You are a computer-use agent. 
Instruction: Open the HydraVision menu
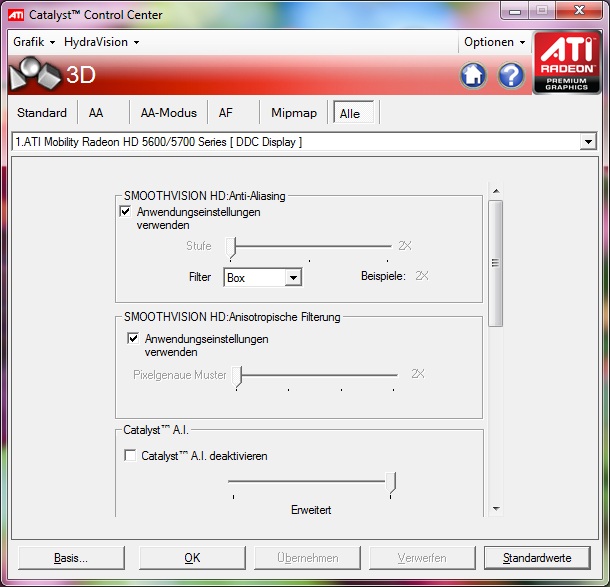(102, 42)
